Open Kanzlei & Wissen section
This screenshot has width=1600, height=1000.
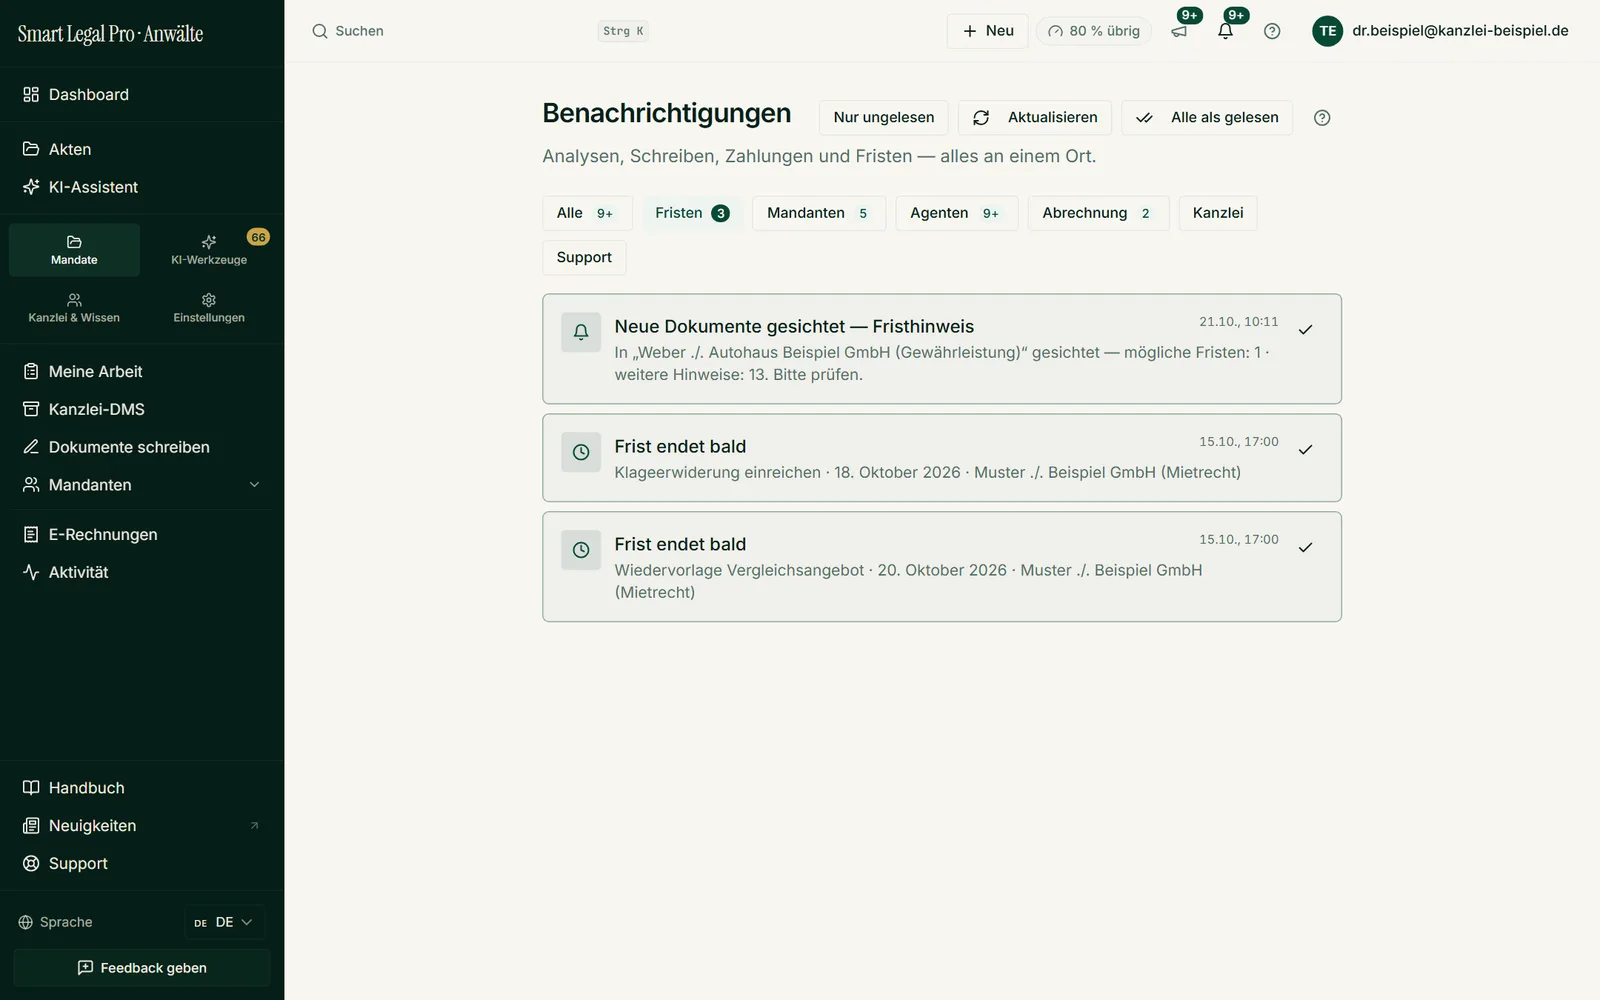pos(74,308)
